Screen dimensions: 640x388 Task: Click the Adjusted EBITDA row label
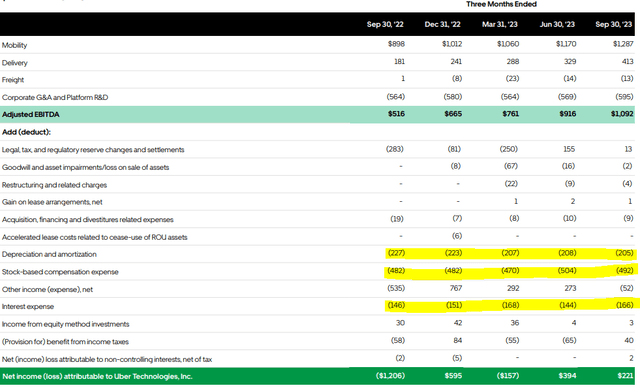[x=31, y=115]
